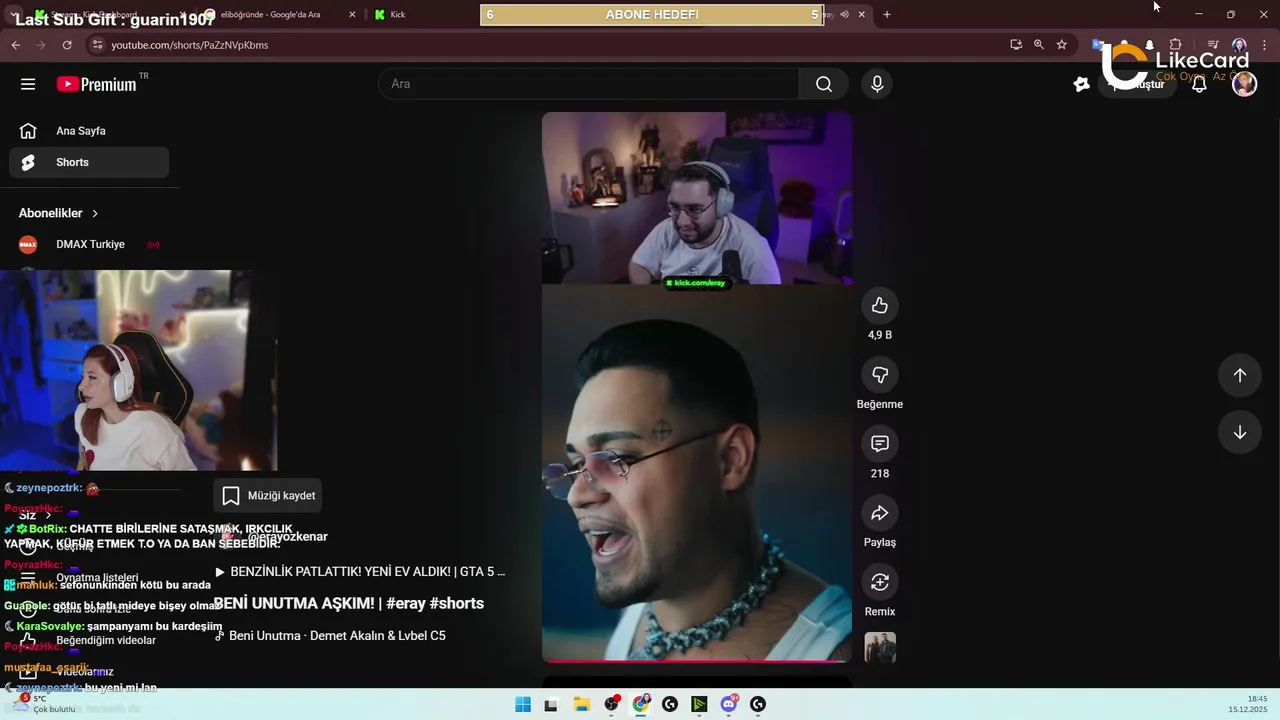Click the magnifier search button
This screenshot has width=1280, height=720.
(x=823, y=84)
